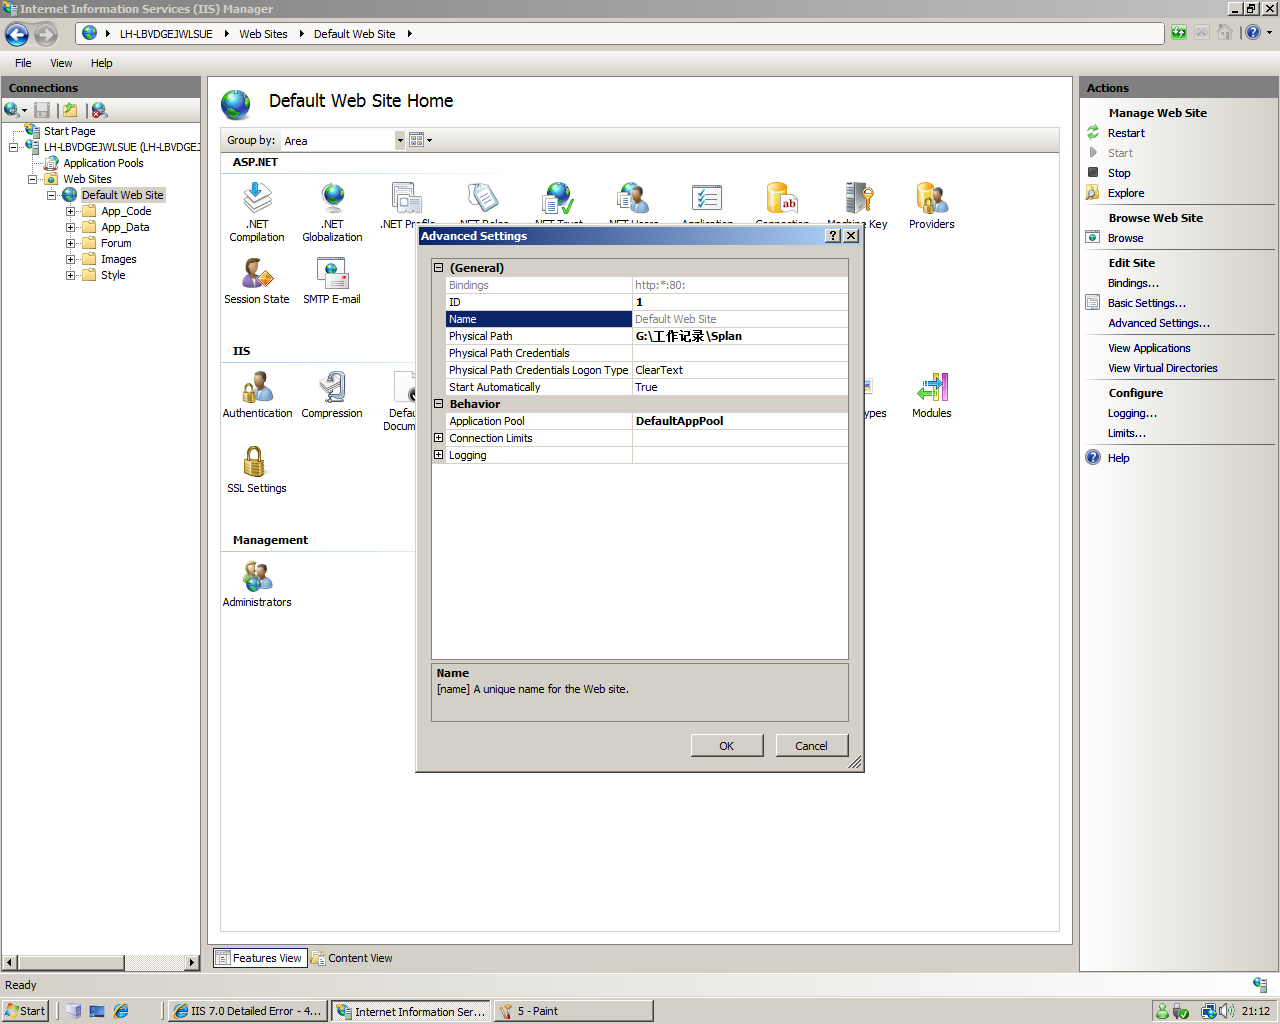Switch to Features View tab

[258, 958]
